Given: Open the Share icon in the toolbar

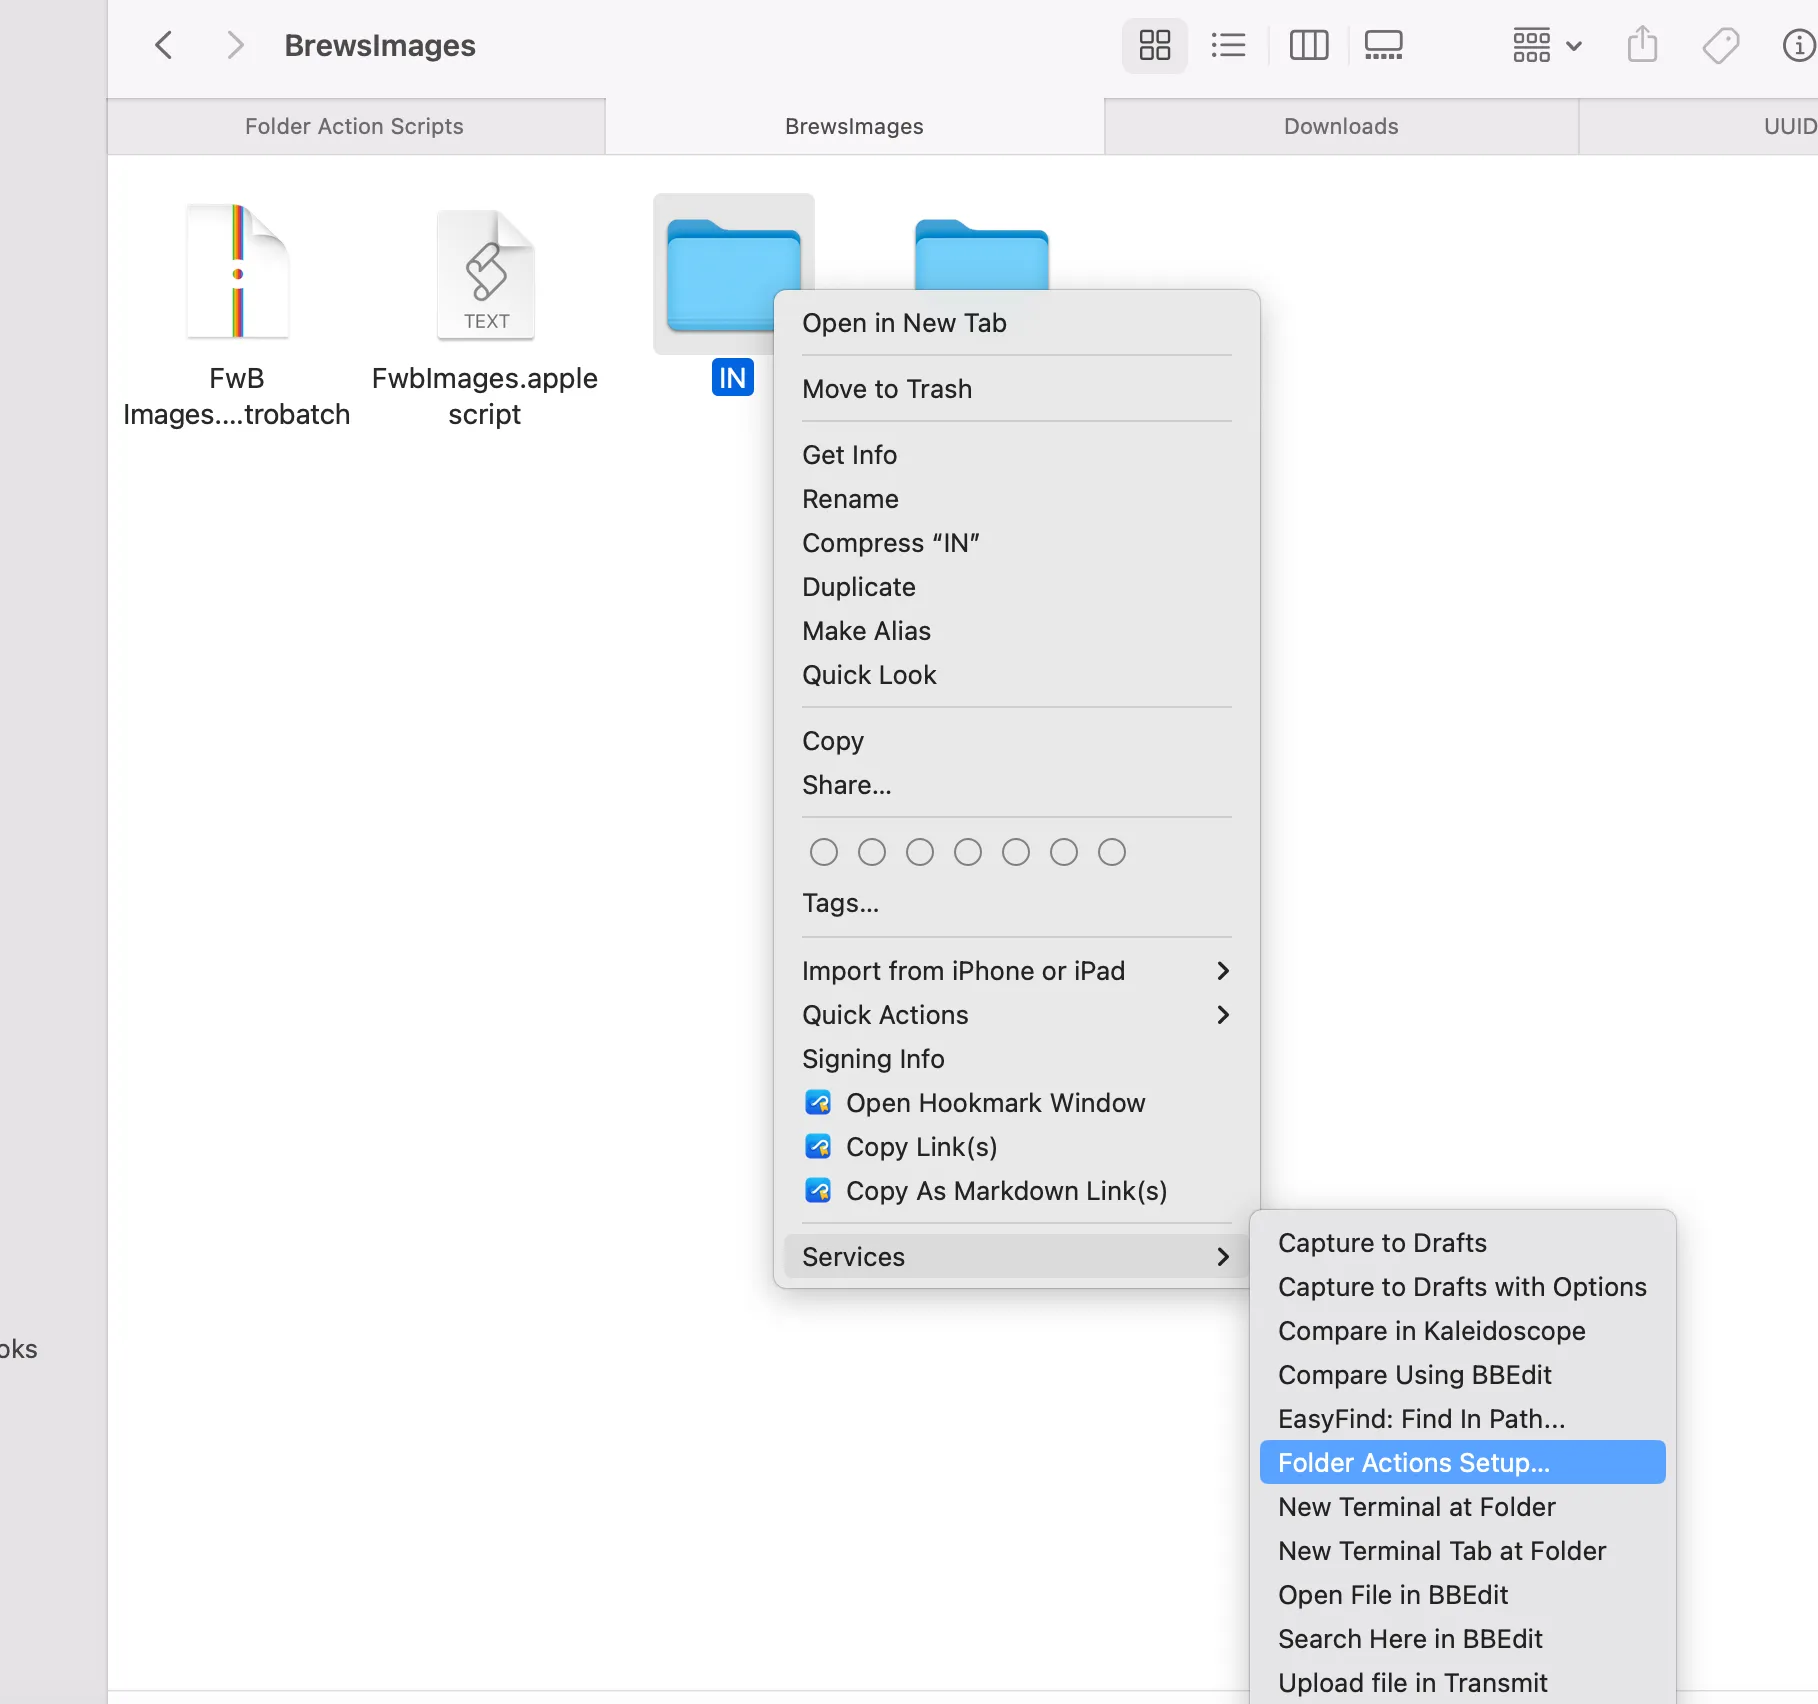Looking at the screenshot, I should [1641, 45].
